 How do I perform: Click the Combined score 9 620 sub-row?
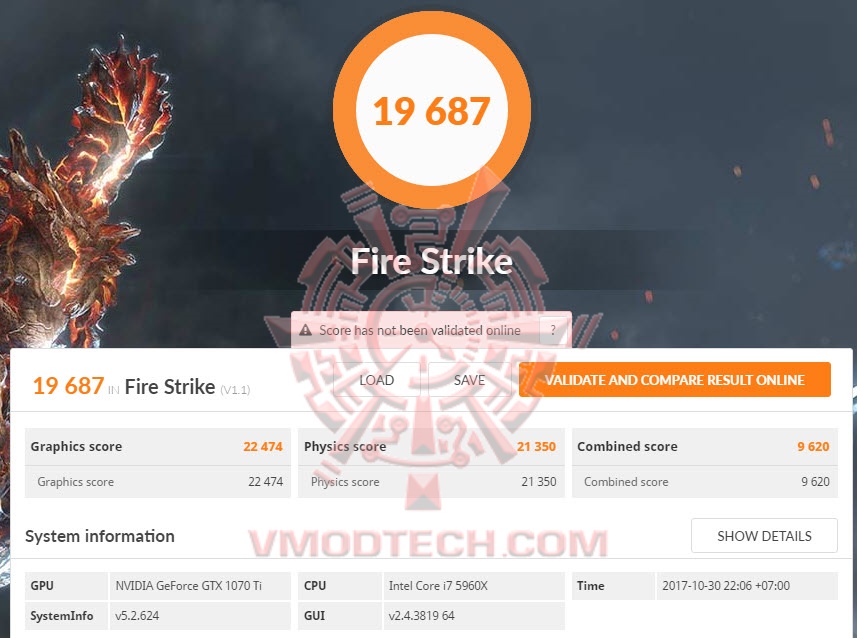(x=705, y=482)
